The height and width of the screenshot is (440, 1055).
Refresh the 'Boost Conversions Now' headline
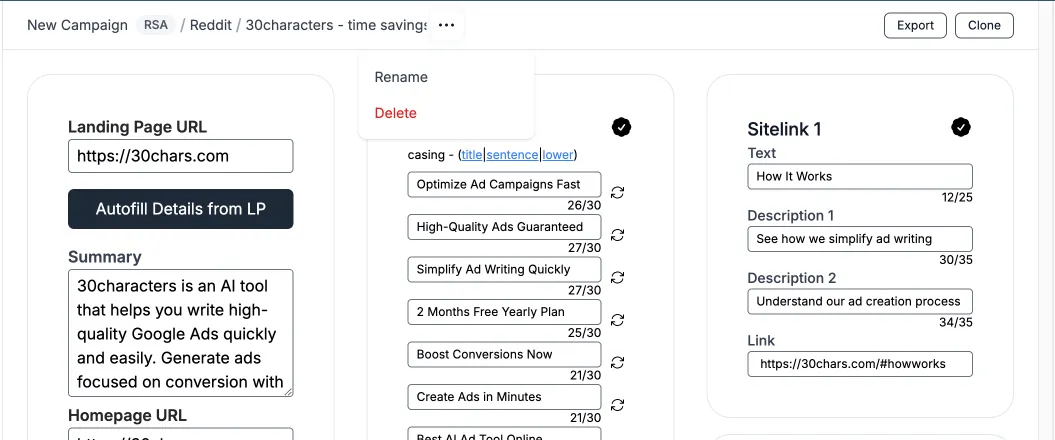617,362
